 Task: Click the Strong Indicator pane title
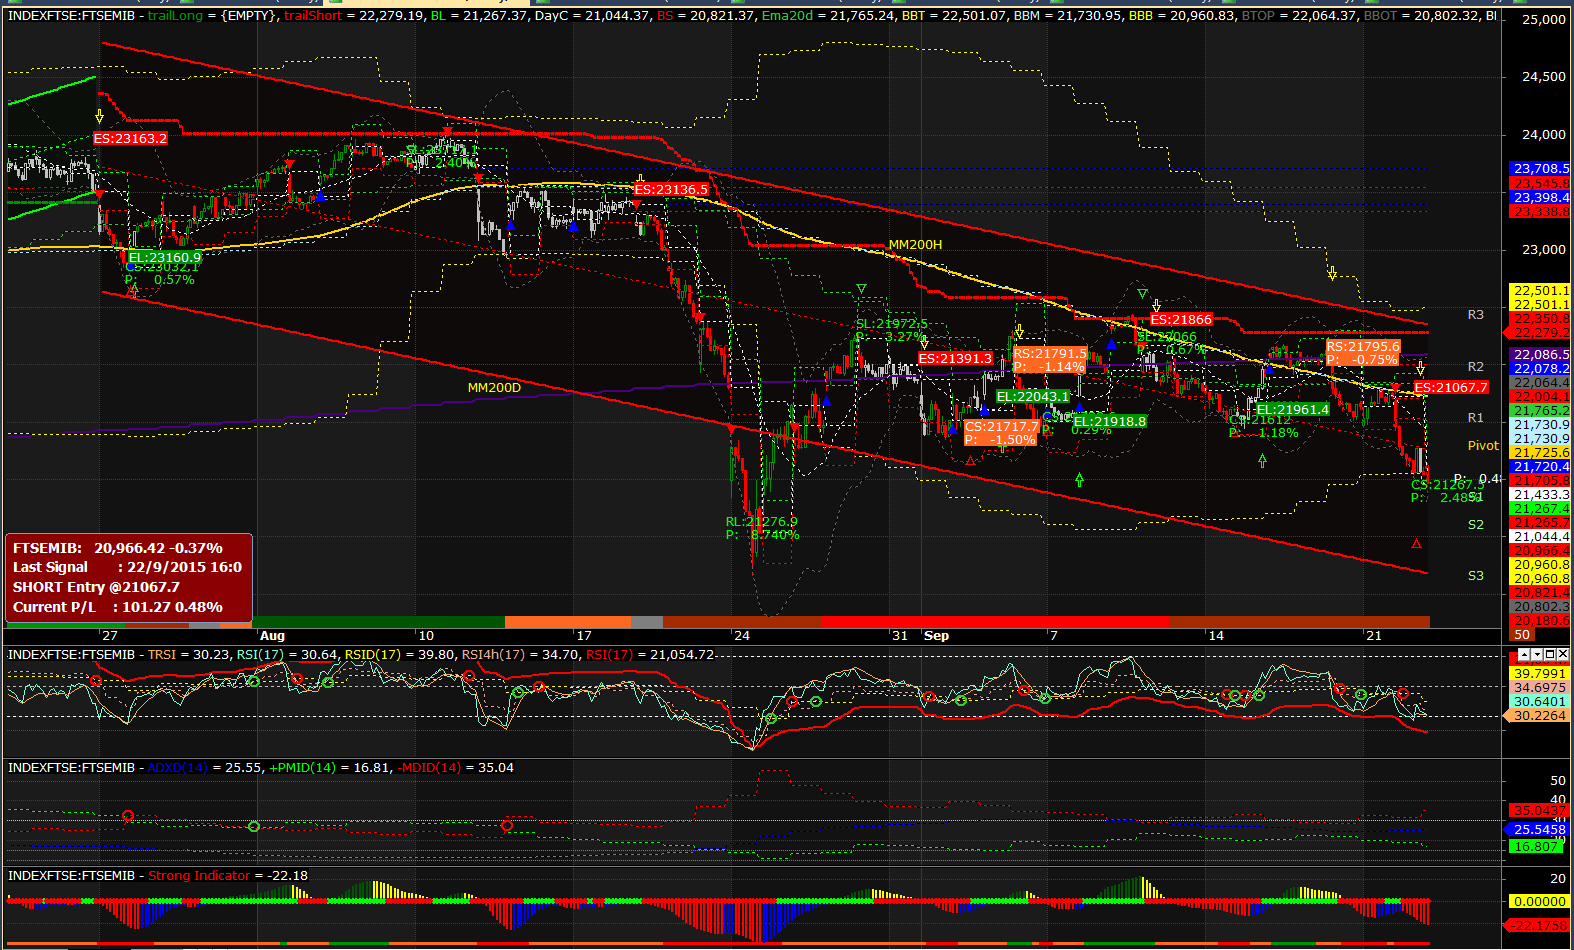coord(199,876)
